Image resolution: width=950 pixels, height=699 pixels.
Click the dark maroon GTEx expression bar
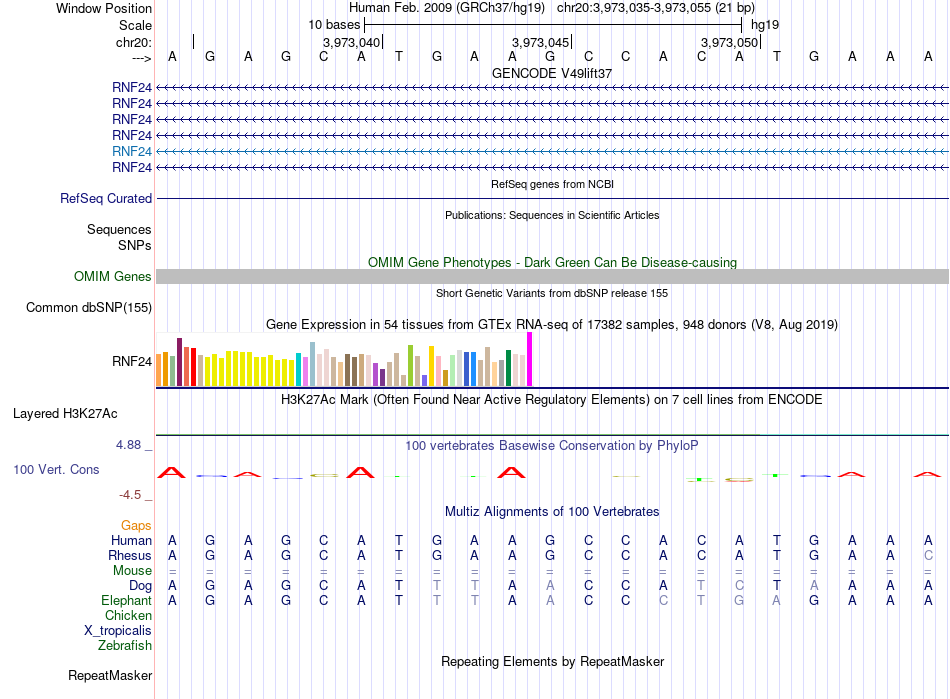(179, 362)
